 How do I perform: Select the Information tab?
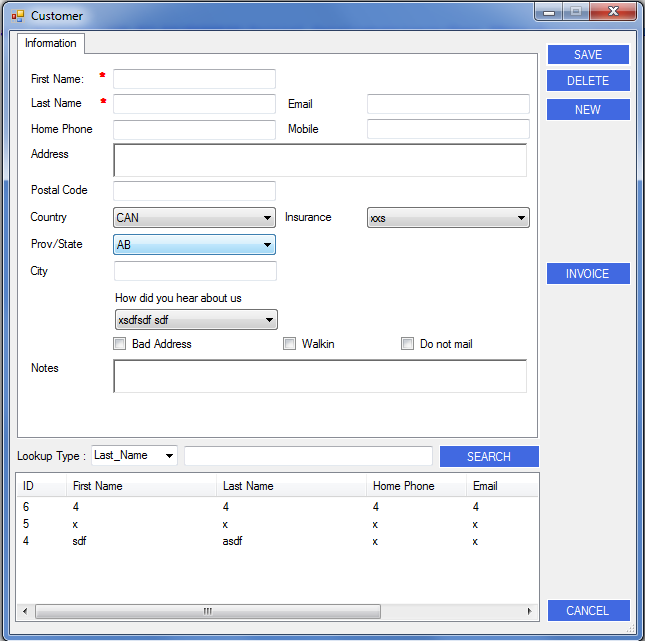pyautogui.click(x=51, y=43)
